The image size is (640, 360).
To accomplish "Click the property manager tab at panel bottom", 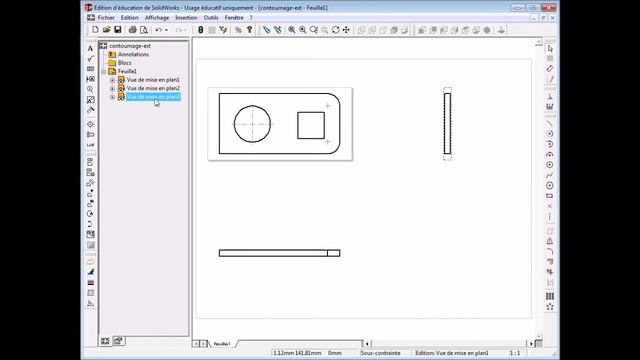I will pos(118,341).
